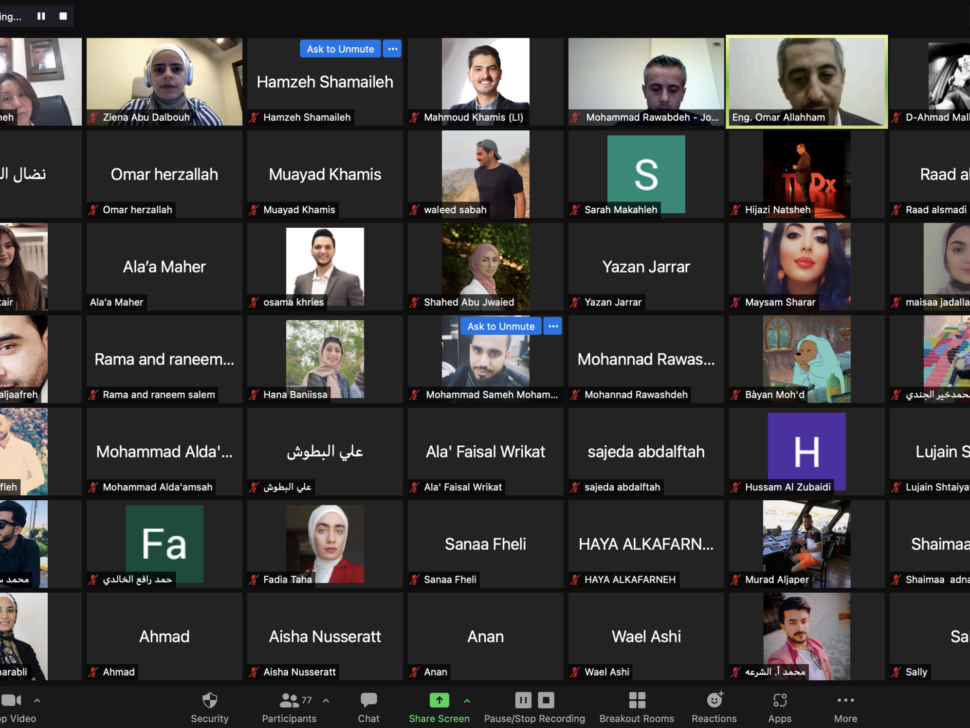Toggle the Video camera button
The width and height of the screenshot is (970, 728).
(11, 700)
